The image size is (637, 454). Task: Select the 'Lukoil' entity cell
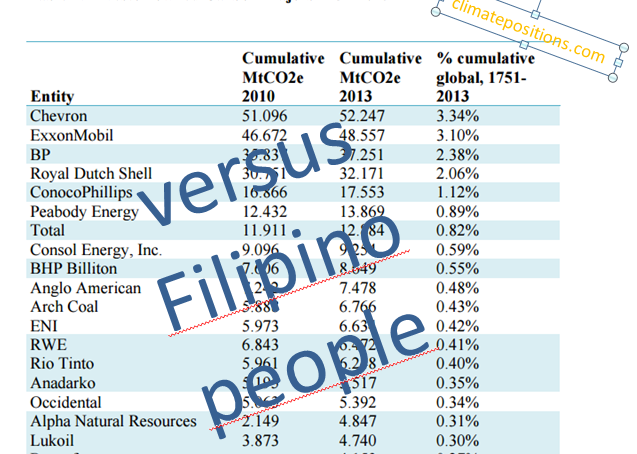pos(52,441)
